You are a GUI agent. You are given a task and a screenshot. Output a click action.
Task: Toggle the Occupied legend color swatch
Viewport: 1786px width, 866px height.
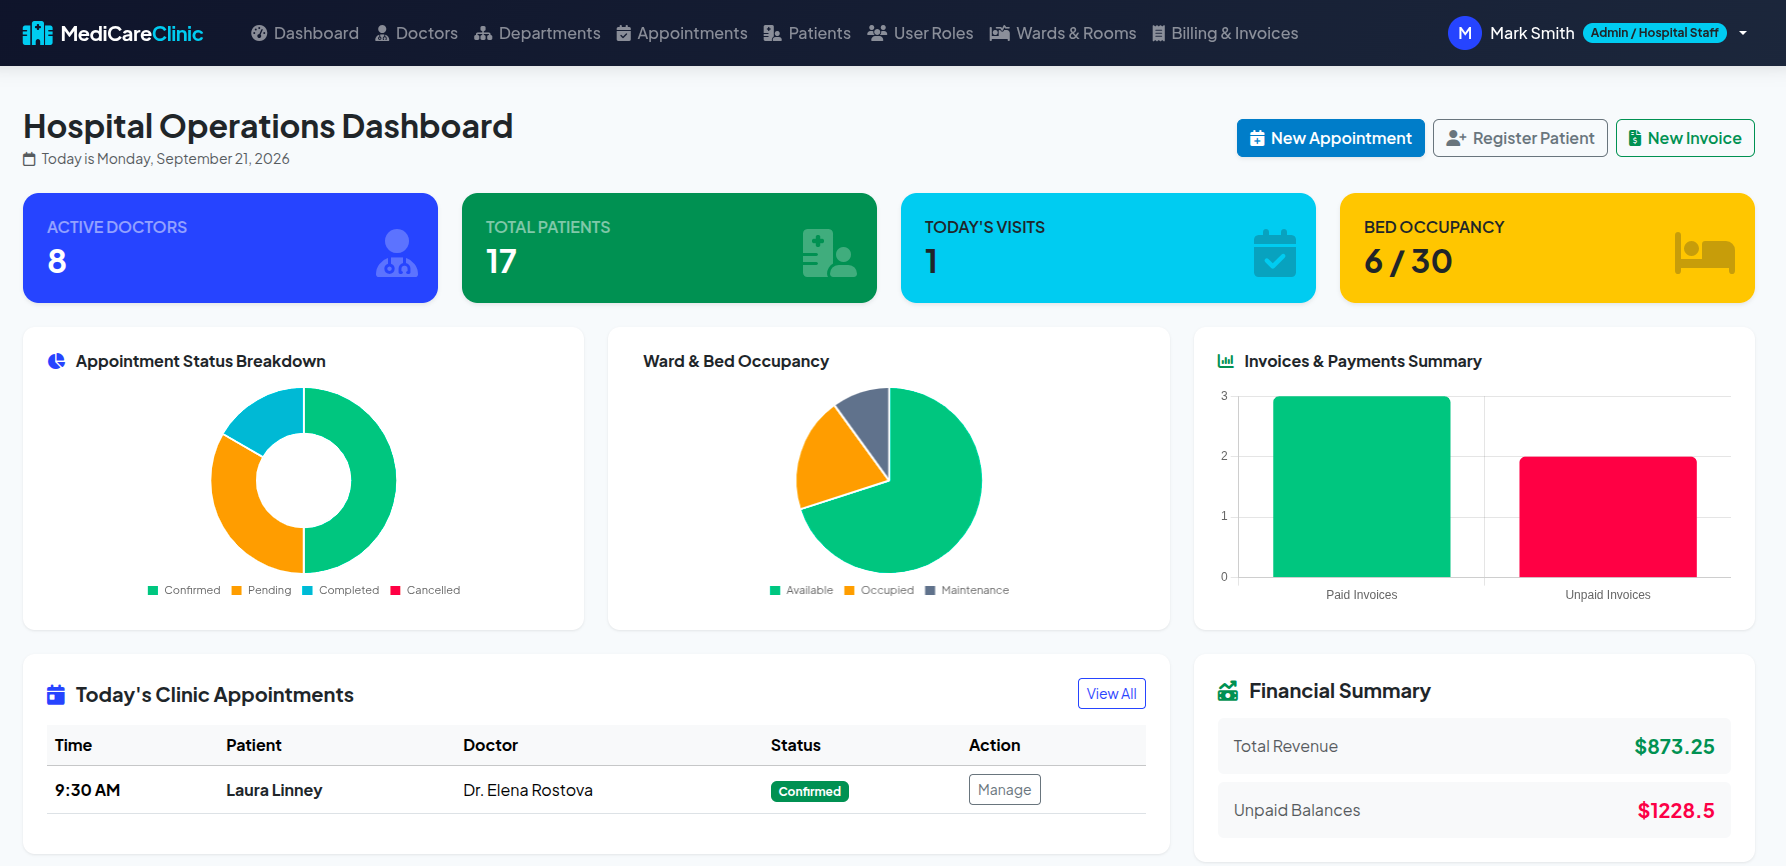pyautogui.click(x=850, y=591)
